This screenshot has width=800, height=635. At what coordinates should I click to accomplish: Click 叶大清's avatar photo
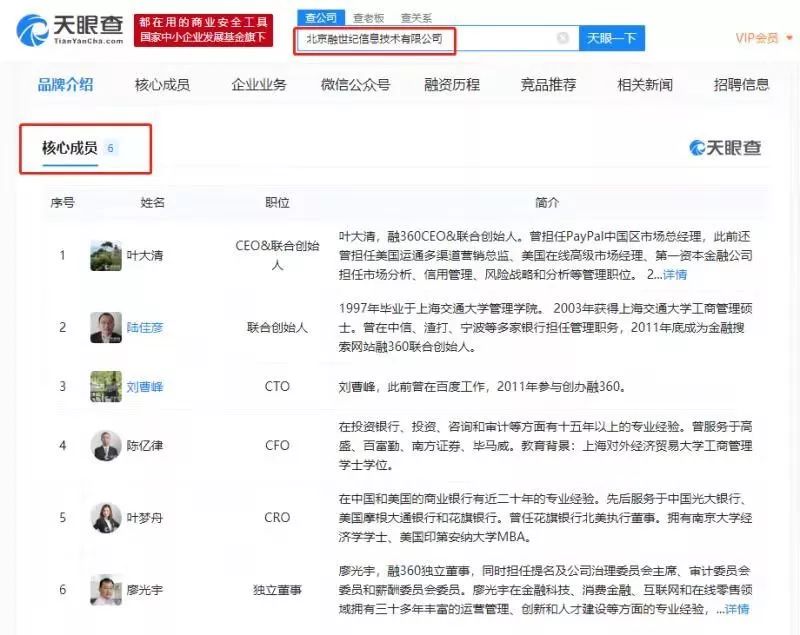click(x=106, y=256)
